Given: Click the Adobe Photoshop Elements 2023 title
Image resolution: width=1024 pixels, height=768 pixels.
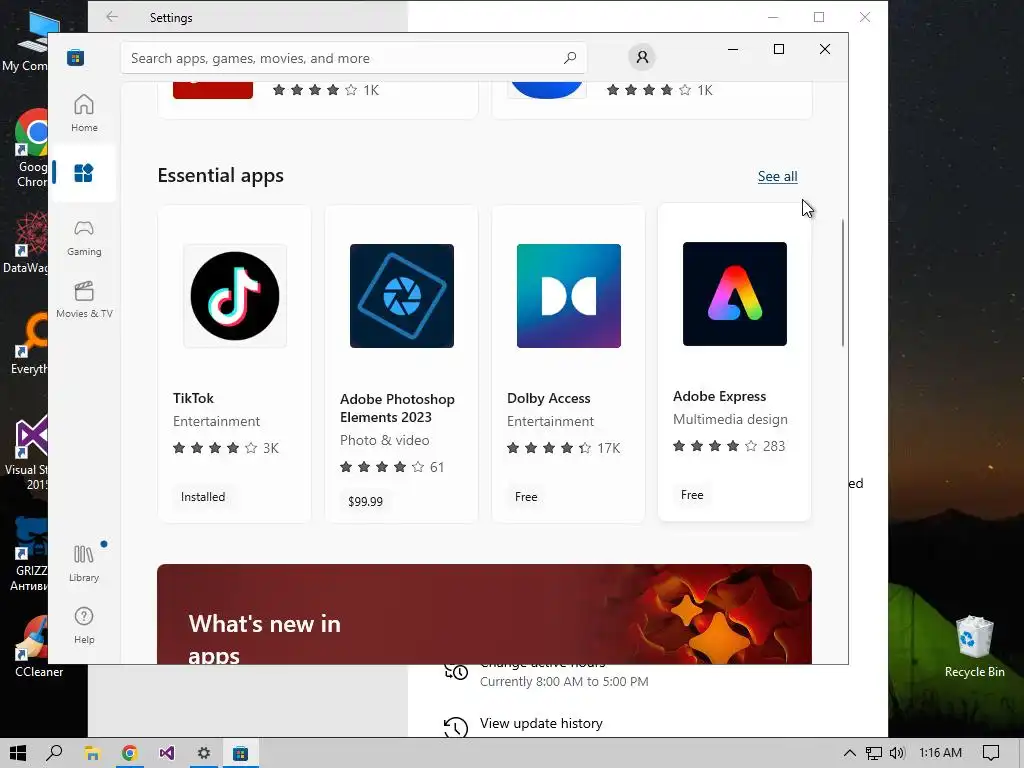Looking at the screenshot, I should click(397, 408).
